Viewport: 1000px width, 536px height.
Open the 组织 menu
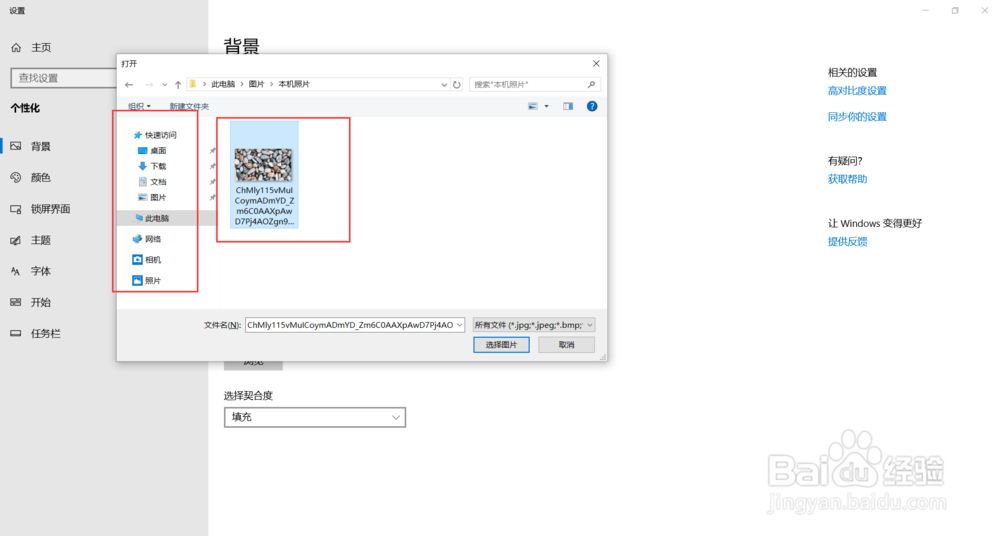point(139,107)
